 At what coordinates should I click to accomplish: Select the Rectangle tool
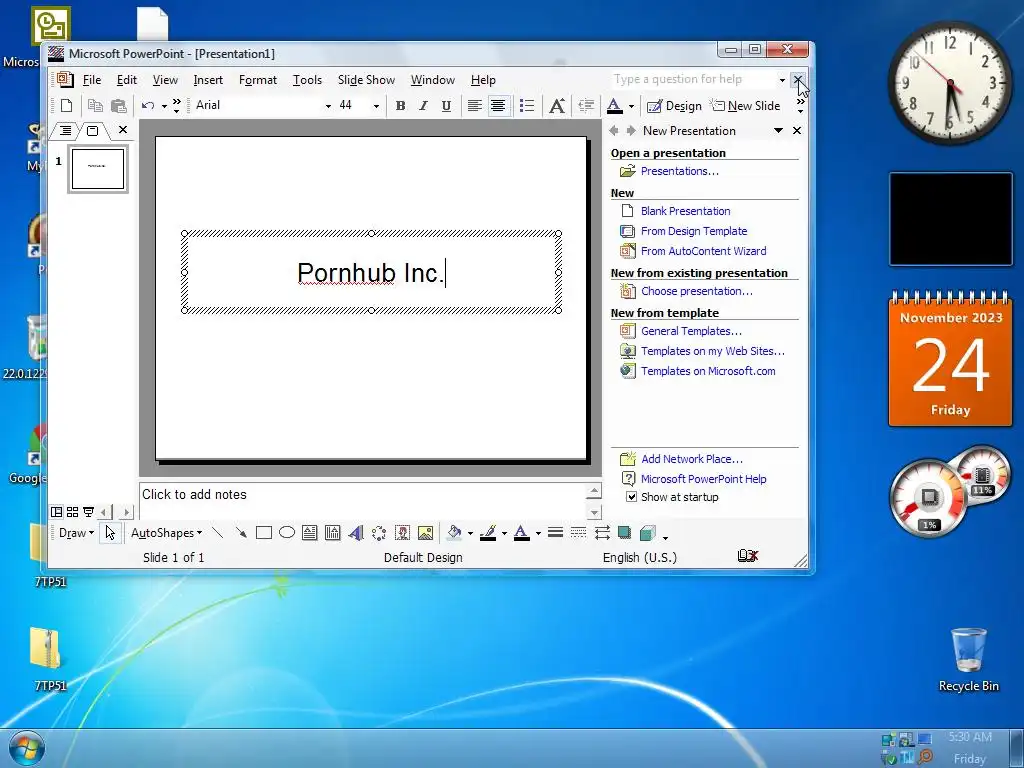coord(264,533)
